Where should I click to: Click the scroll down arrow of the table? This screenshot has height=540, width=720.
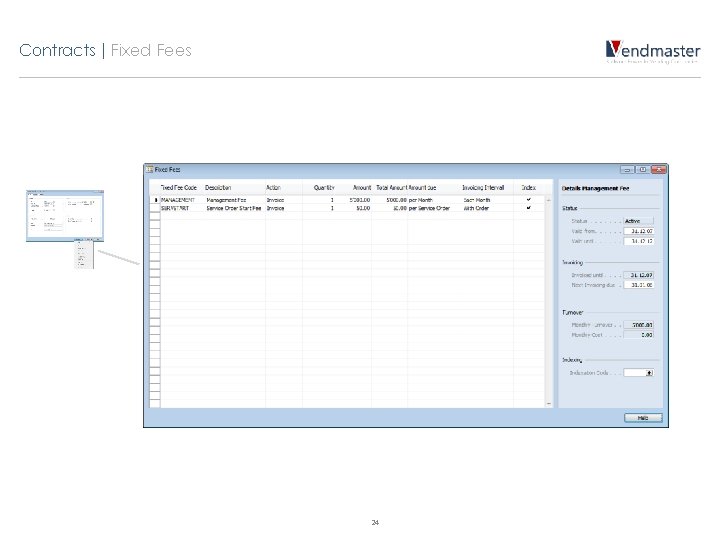tap(548, 404)
